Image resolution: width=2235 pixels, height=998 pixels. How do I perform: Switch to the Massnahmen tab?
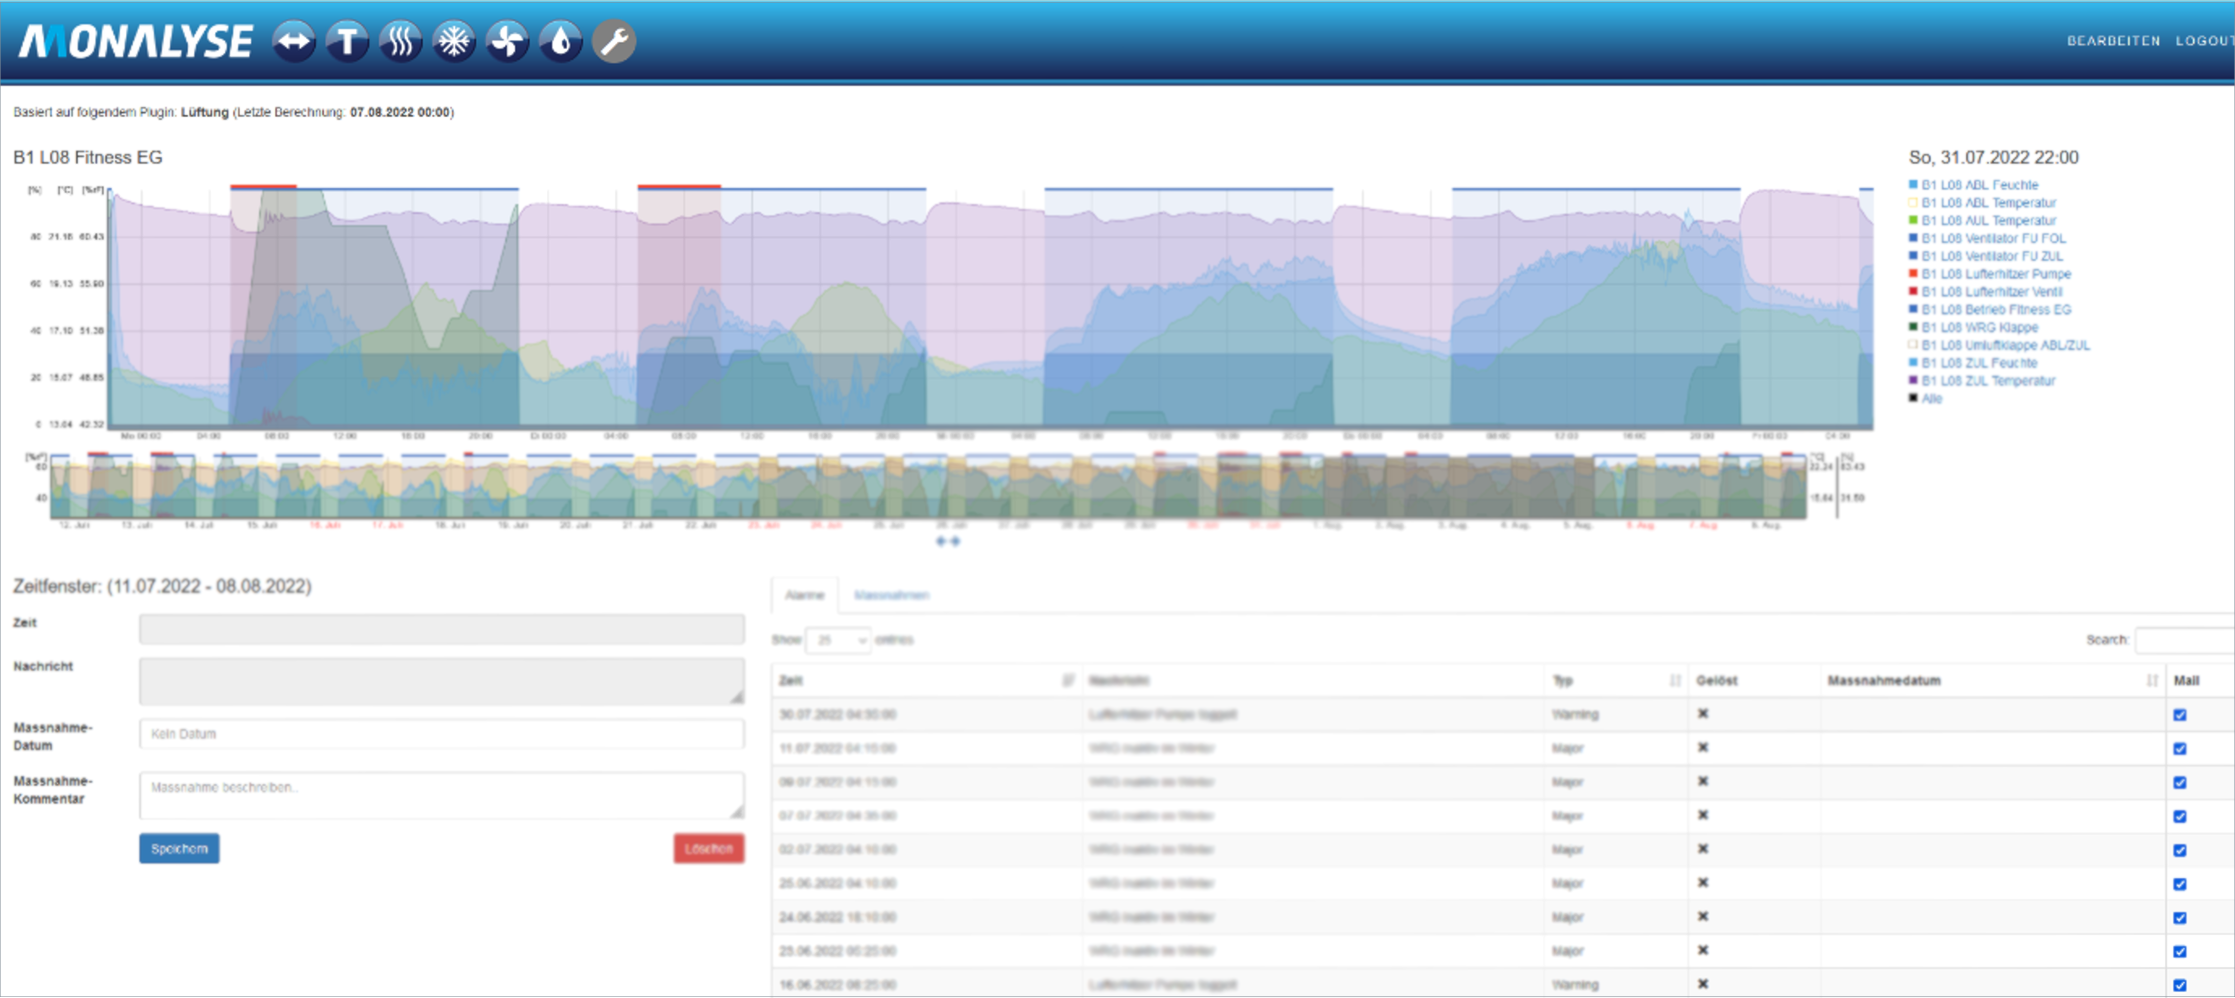891,596
